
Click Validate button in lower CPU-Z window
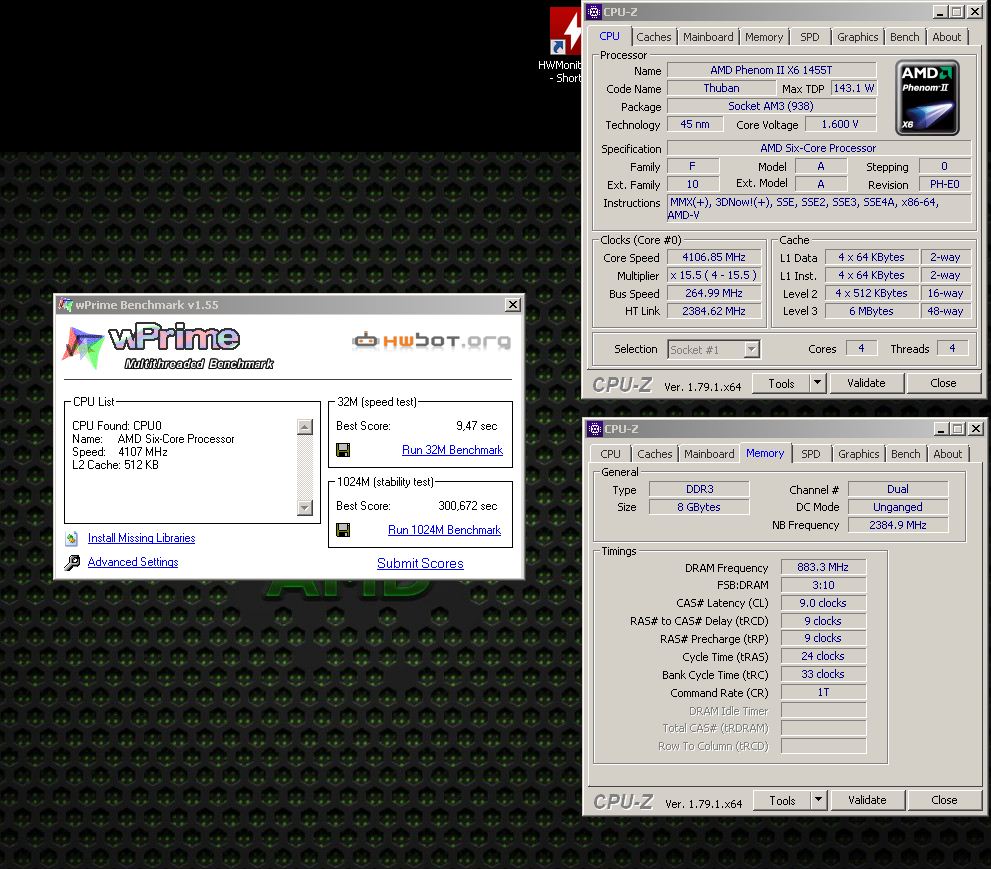867,800
